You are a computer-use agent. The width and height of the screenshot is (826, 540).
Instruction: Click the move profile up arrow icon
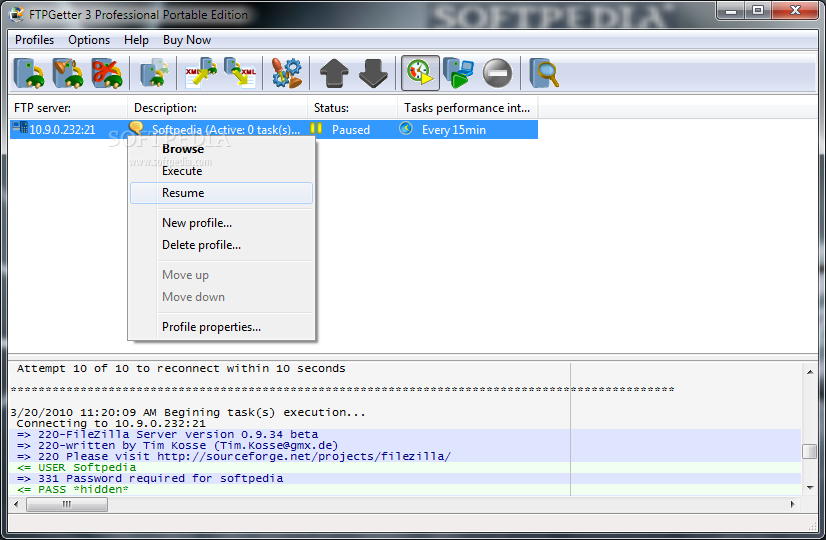pyautogui.click(x=334, y=73)
